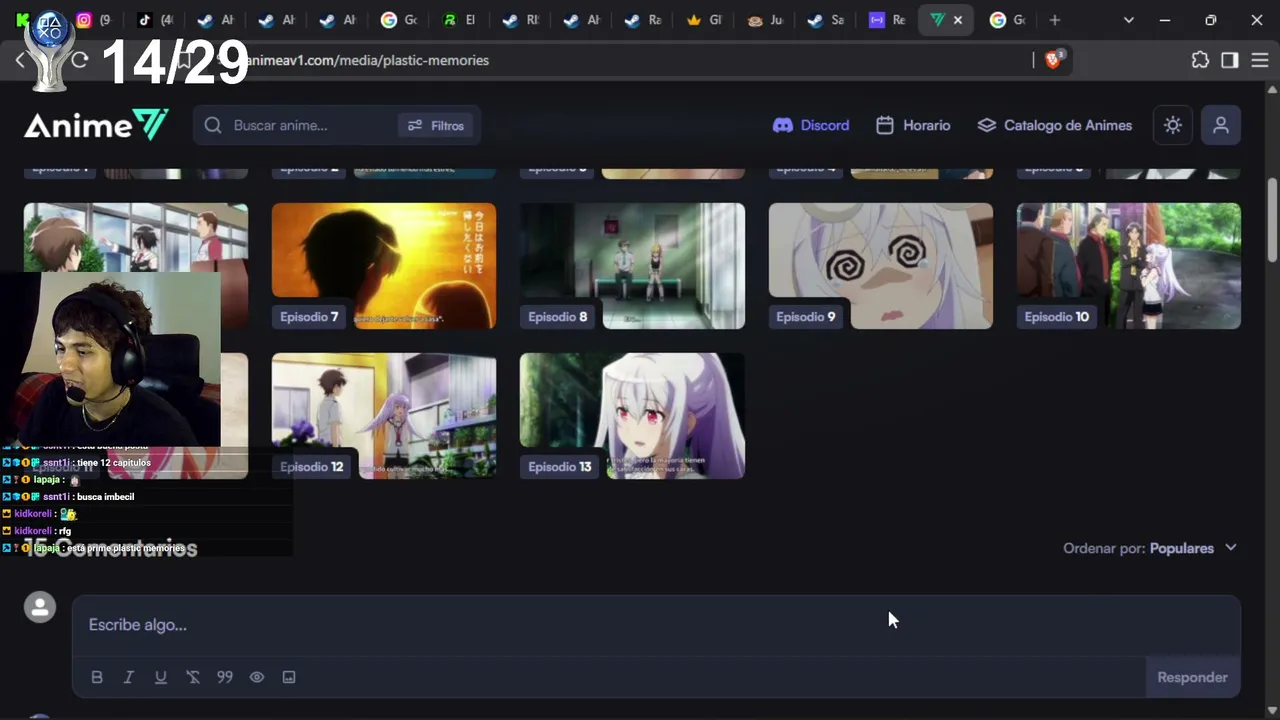This screenshot has width=1280, height=720.
Task: Switch to the TikTok tab
Action: tap(155, 20)
